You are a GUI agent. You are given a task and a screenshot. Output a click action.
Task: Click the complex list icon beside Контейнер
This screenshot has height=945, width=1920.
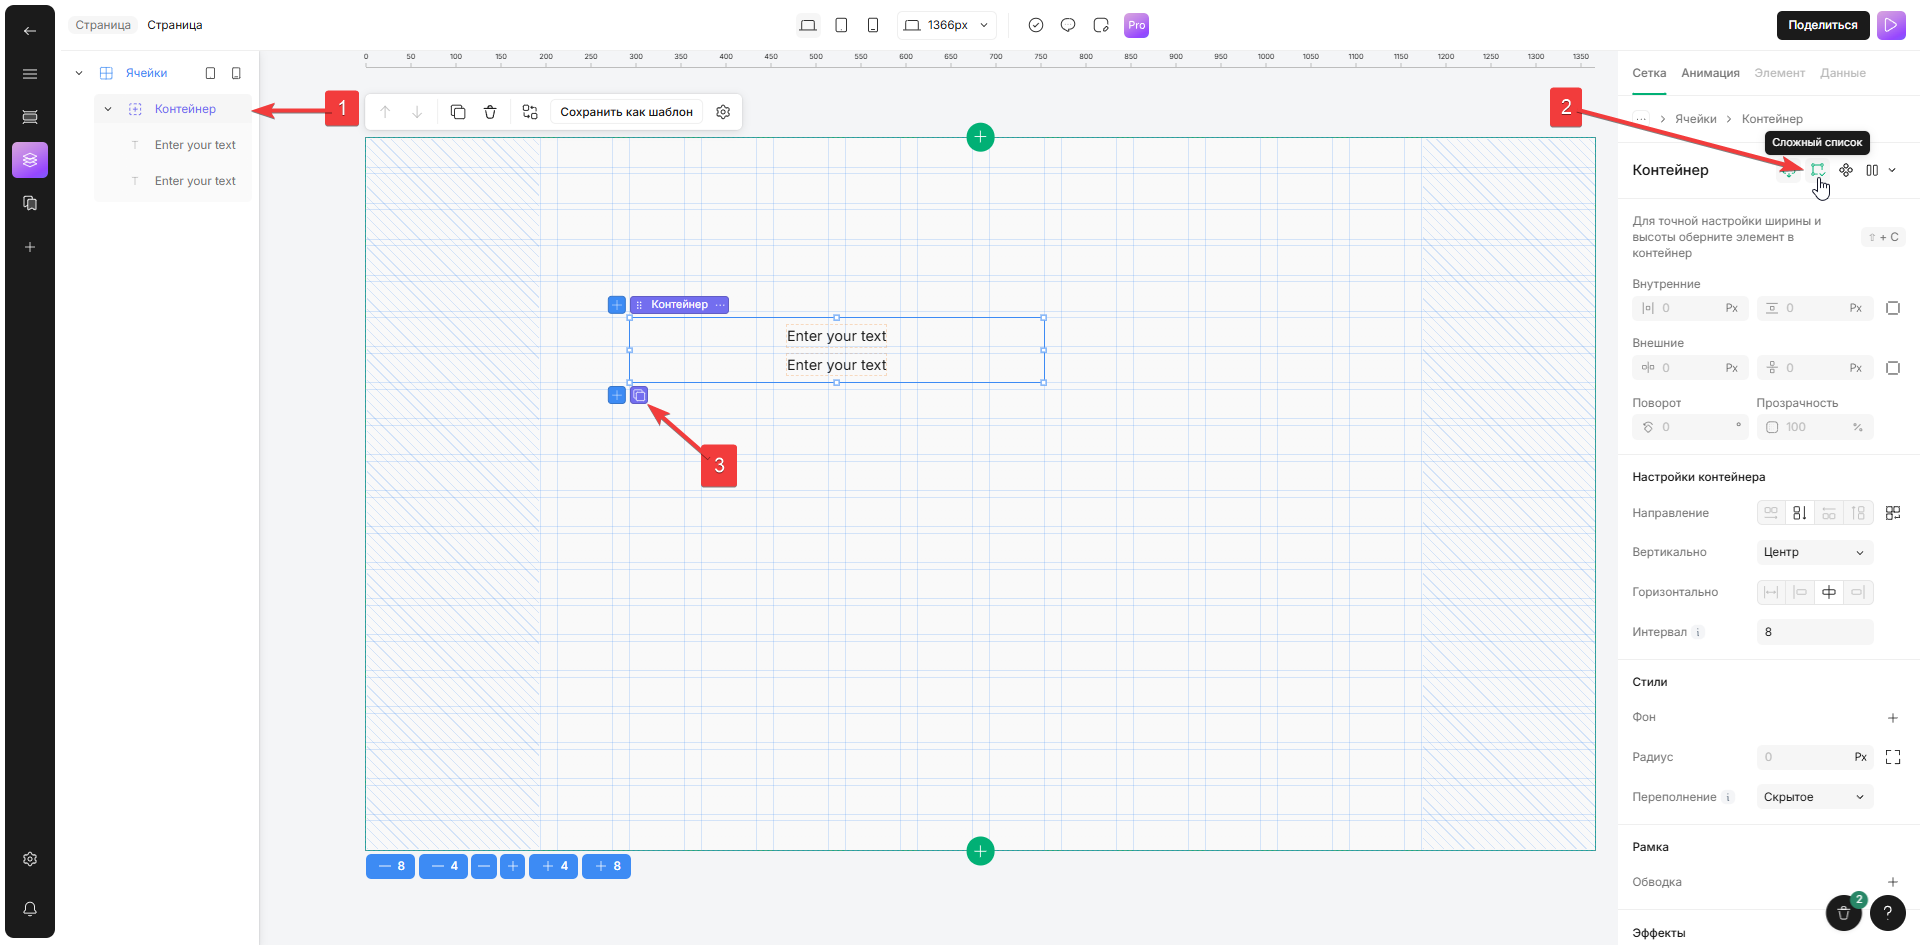pyautogui.click(x=1817, y=170)
